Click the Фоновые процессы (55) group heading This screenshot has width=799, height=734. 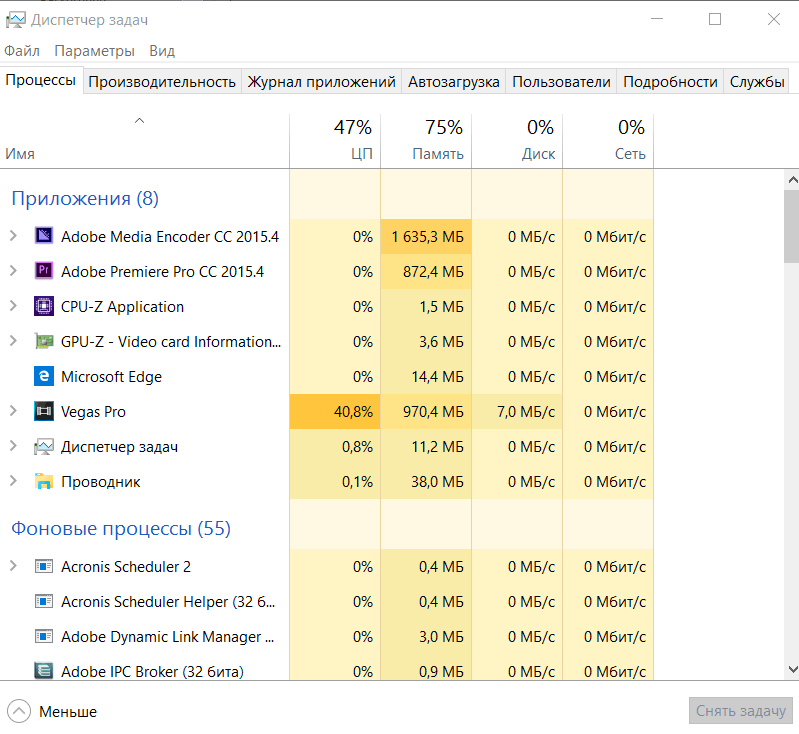click(x=121, y=529)
